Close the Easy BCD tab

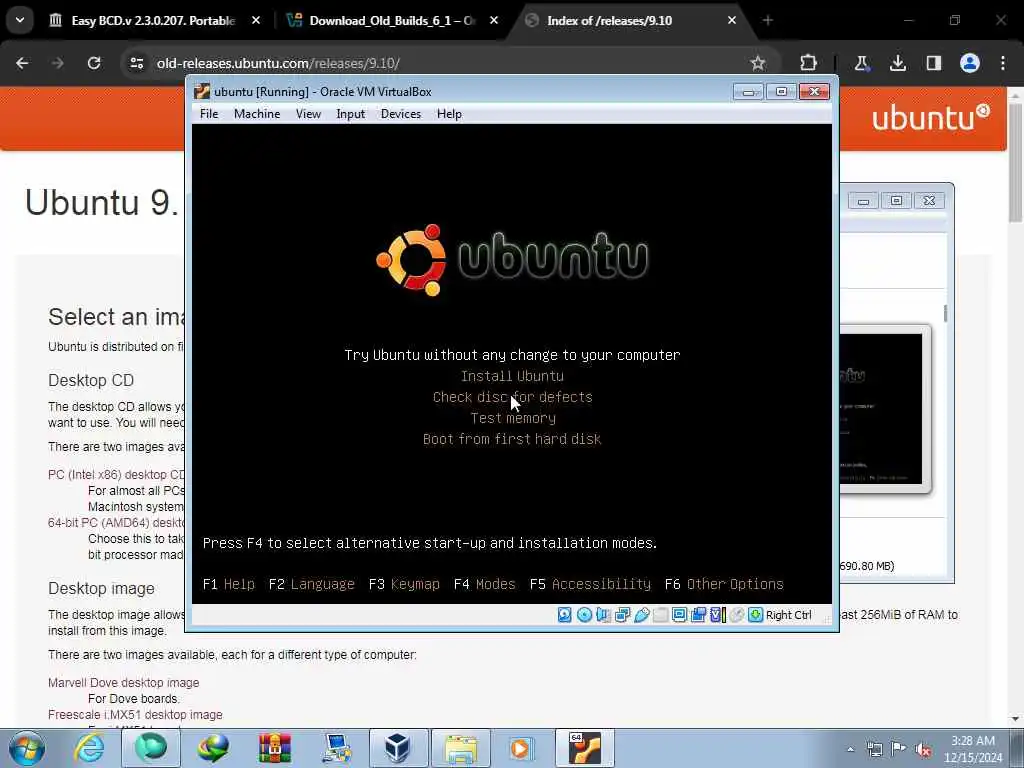(256, 20)
